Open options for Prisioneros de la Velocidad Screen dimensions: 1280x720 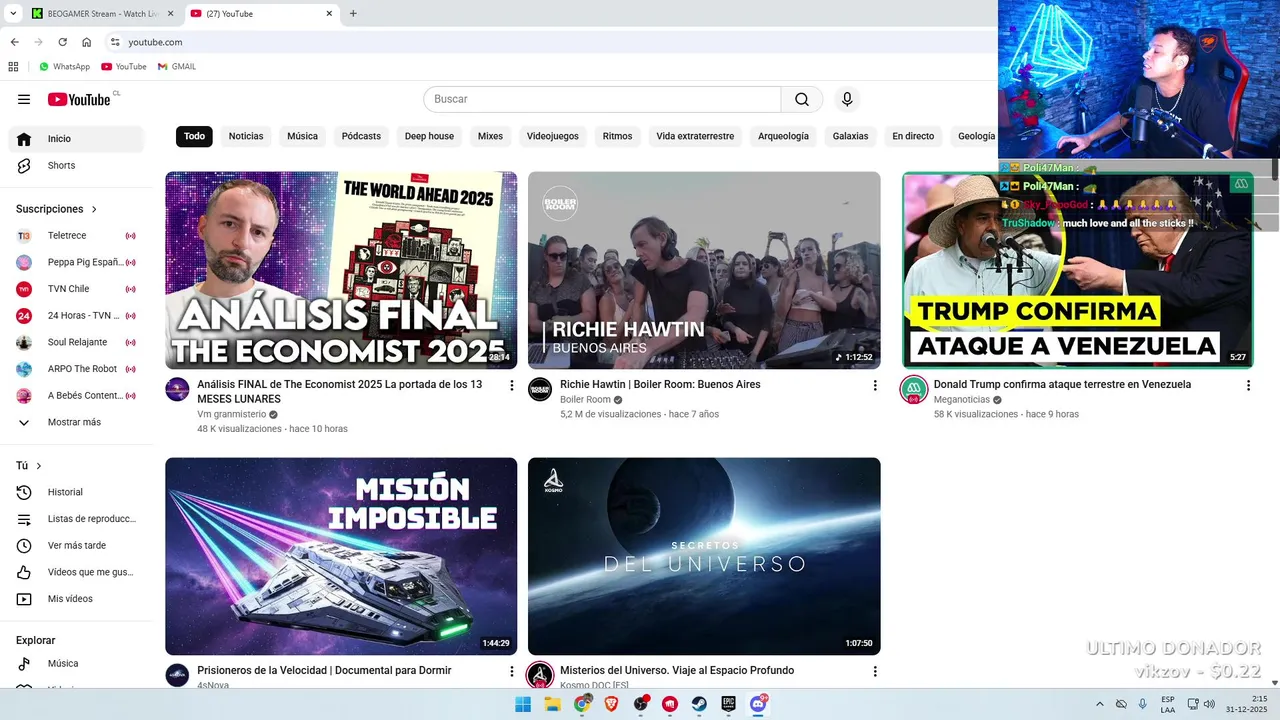(x=512, y=671)
